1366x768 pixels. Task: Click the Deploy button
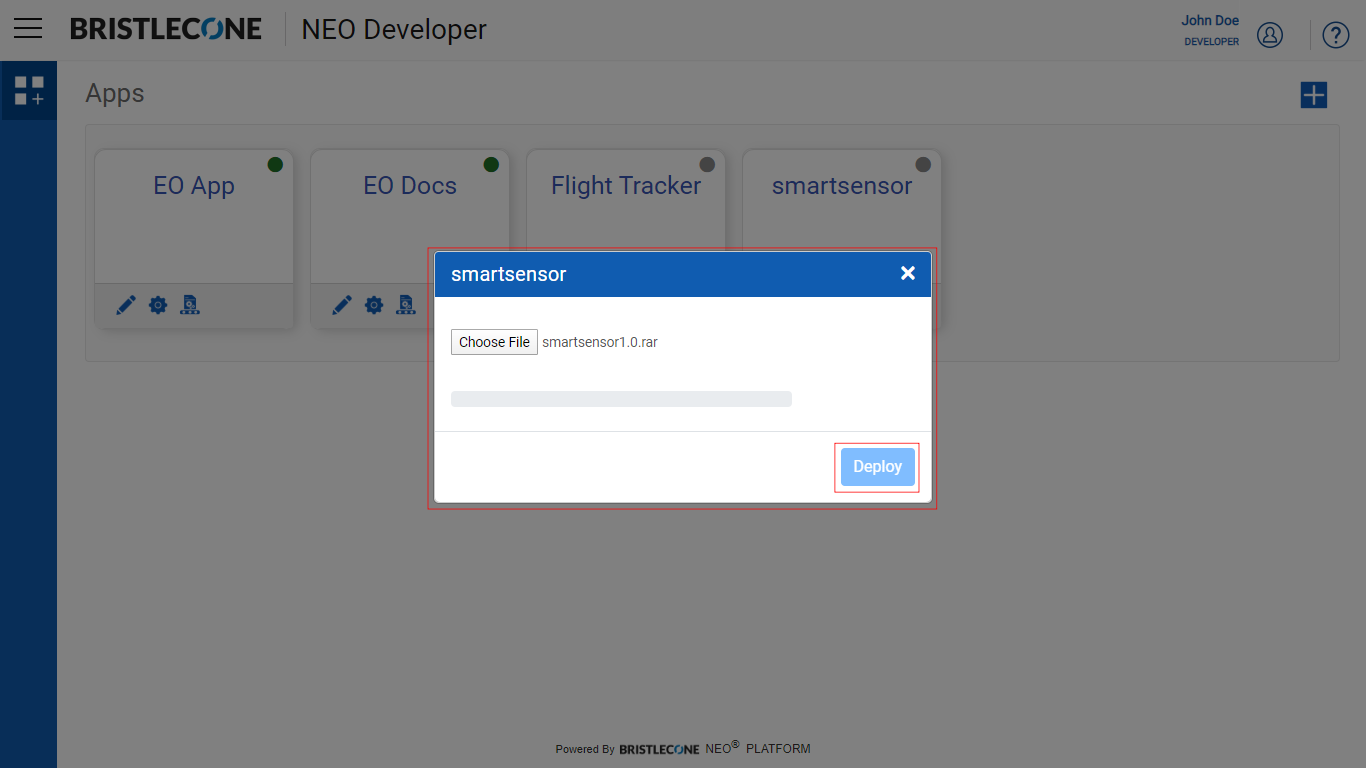(878, 467)
